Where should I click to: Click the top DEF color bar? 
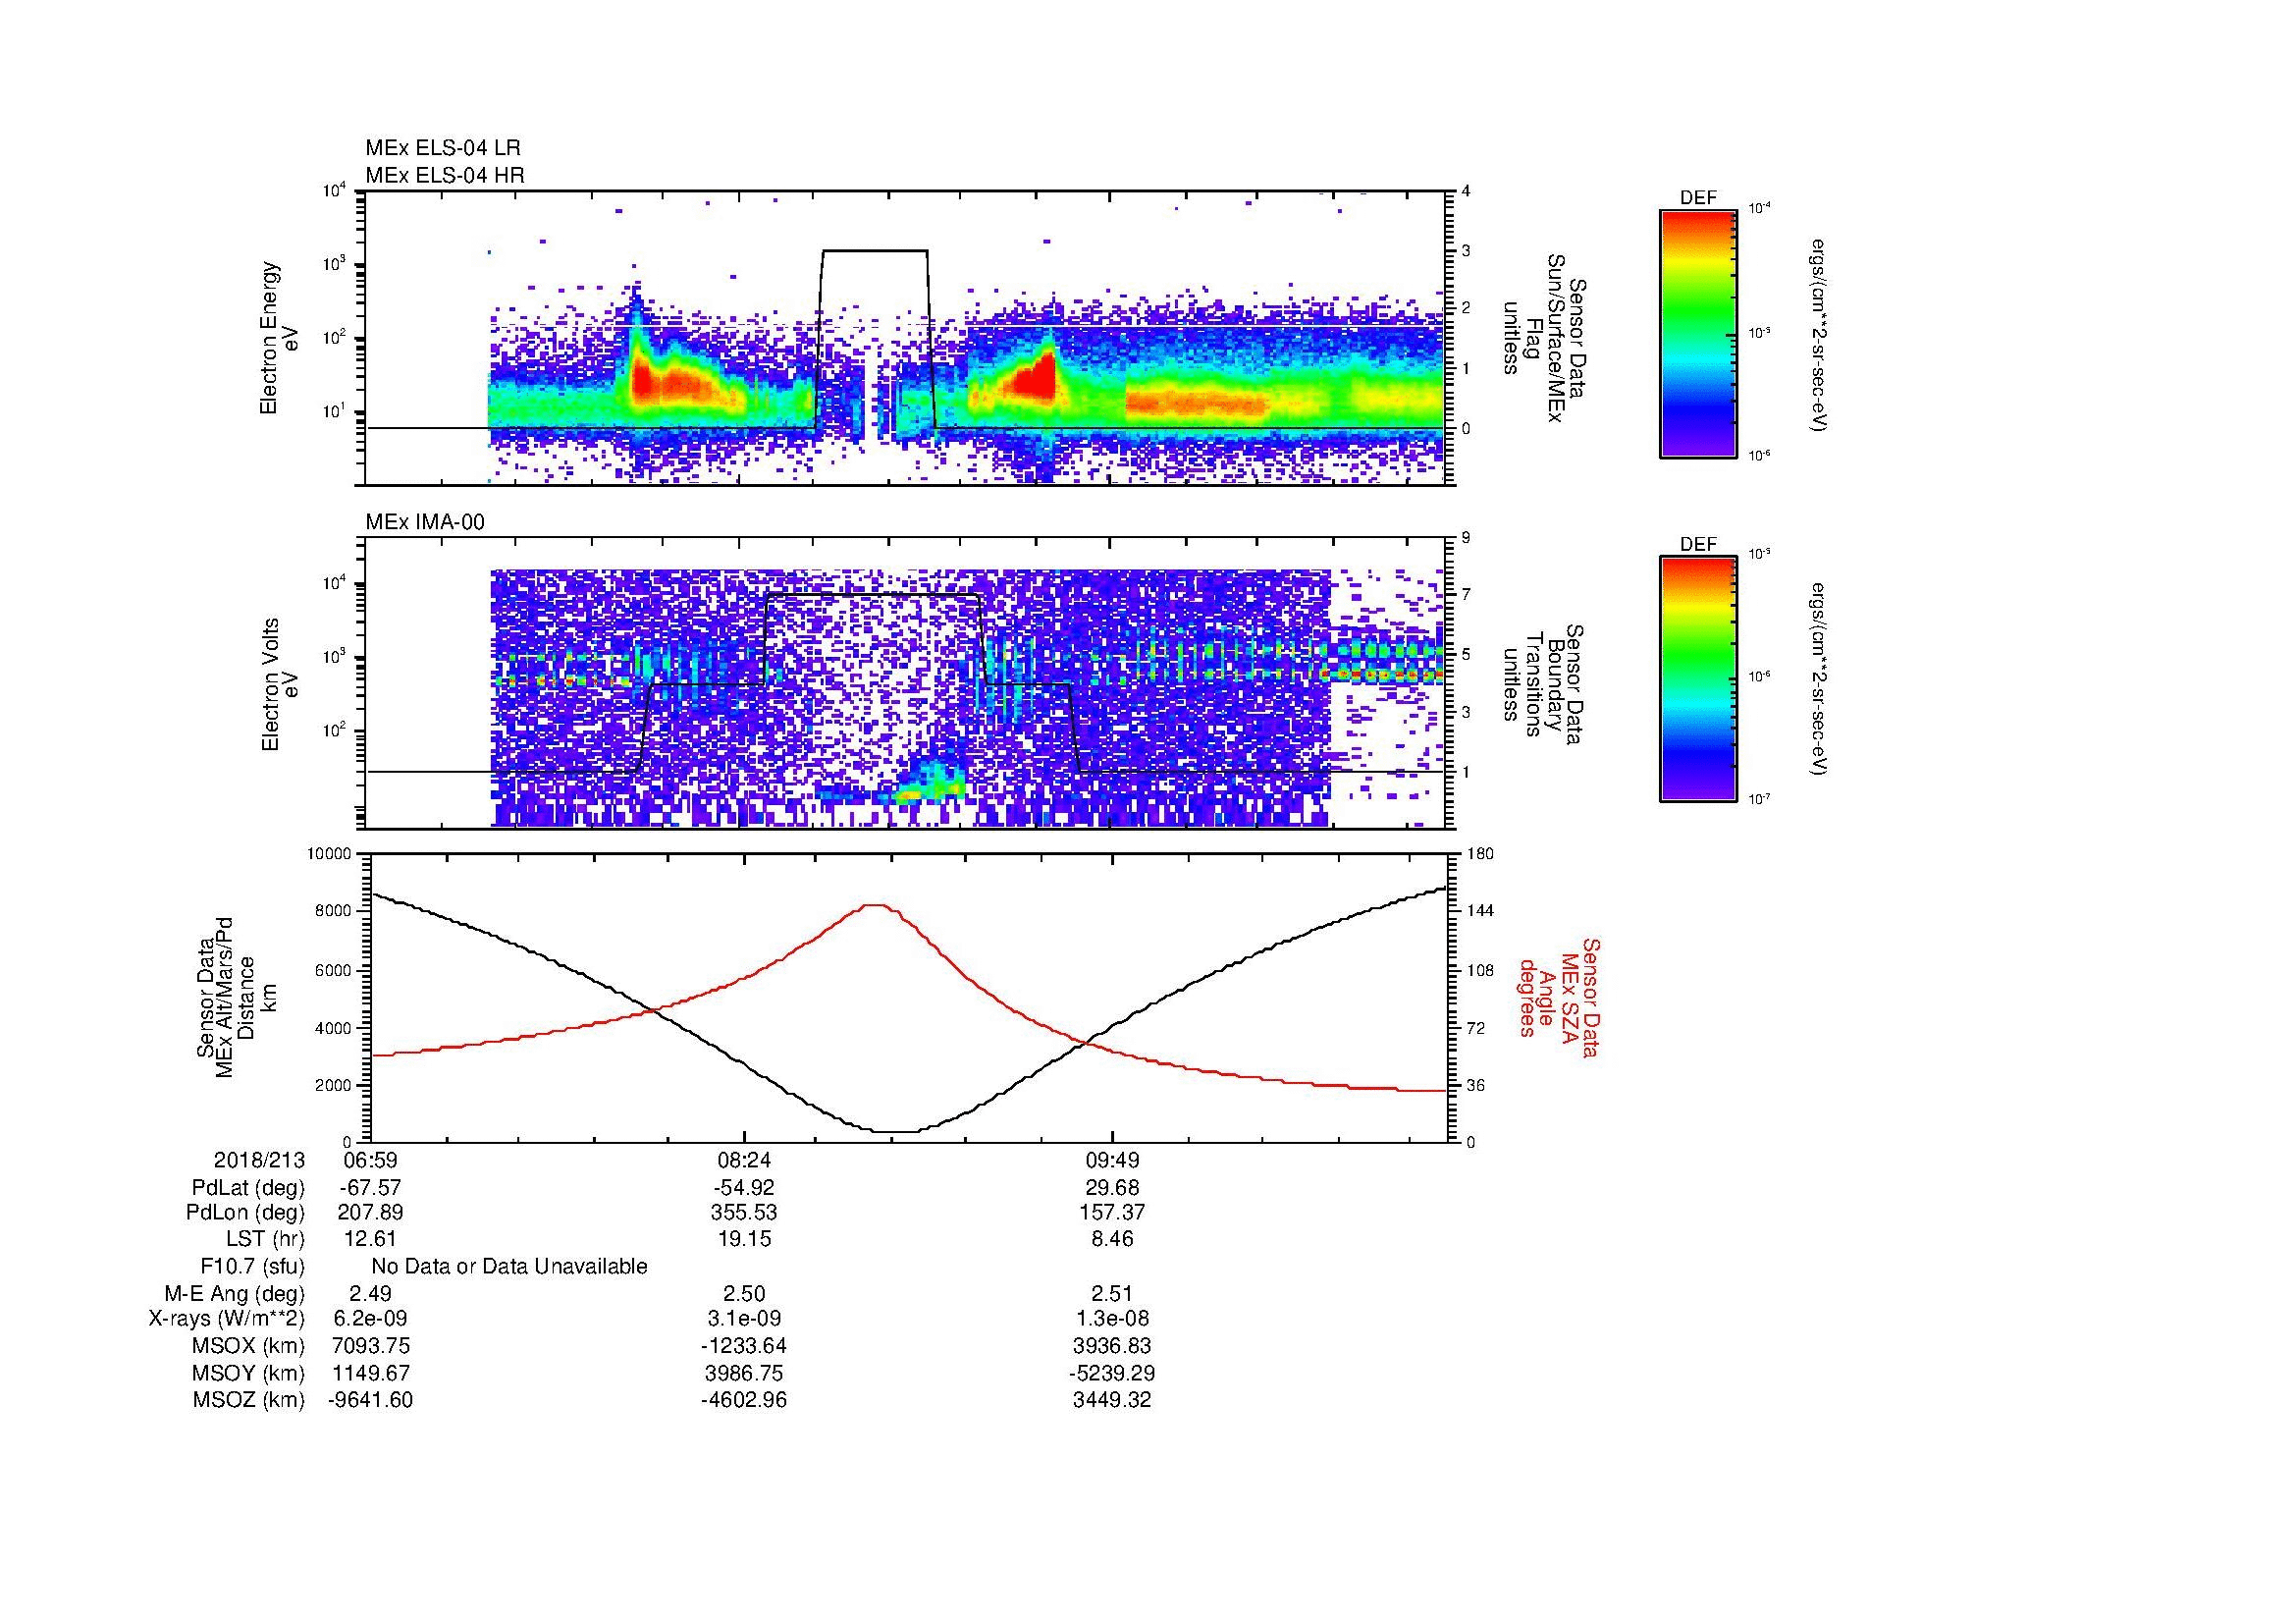pos(1698,333)
